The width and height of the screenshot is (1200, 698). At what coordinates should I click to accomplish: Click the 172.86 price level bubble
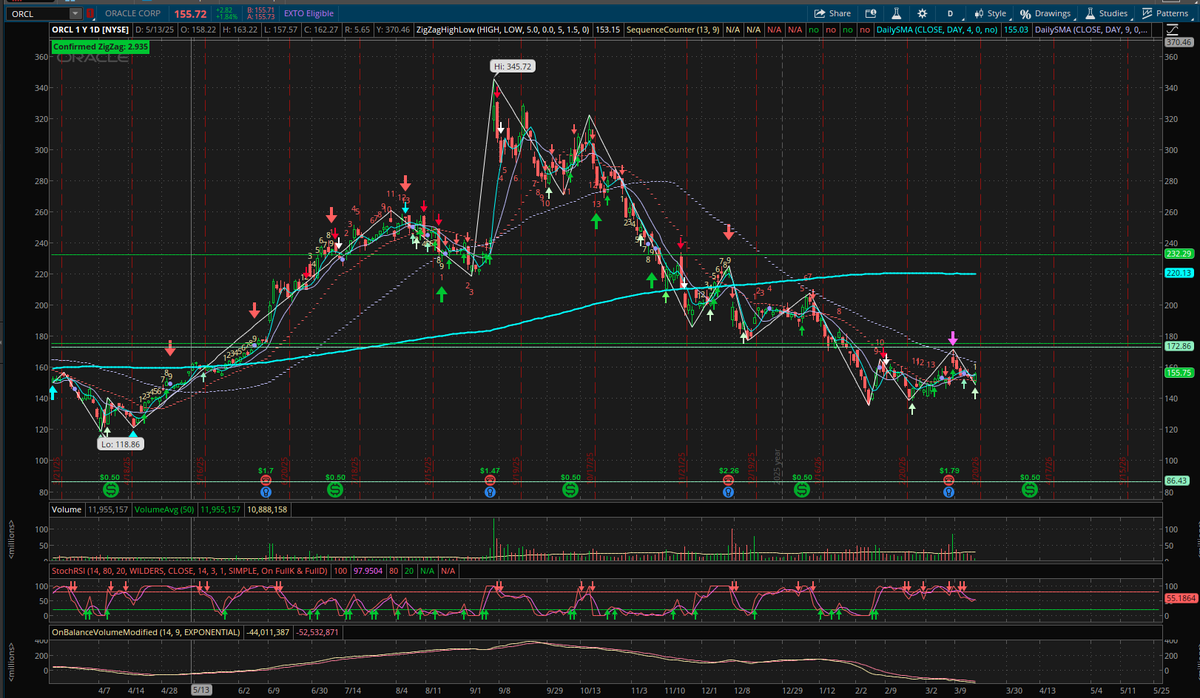coord(1180,345)
